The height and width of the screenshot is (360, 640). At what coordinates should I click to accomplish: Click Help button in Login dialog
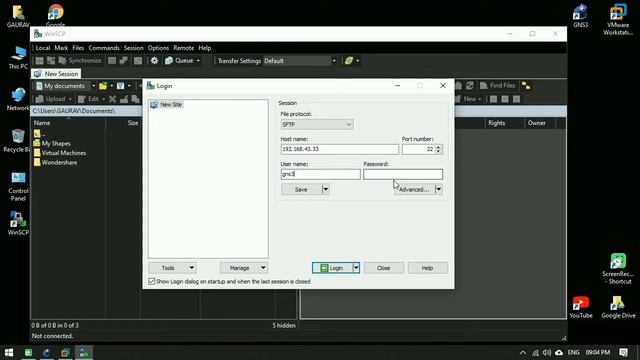427,268
